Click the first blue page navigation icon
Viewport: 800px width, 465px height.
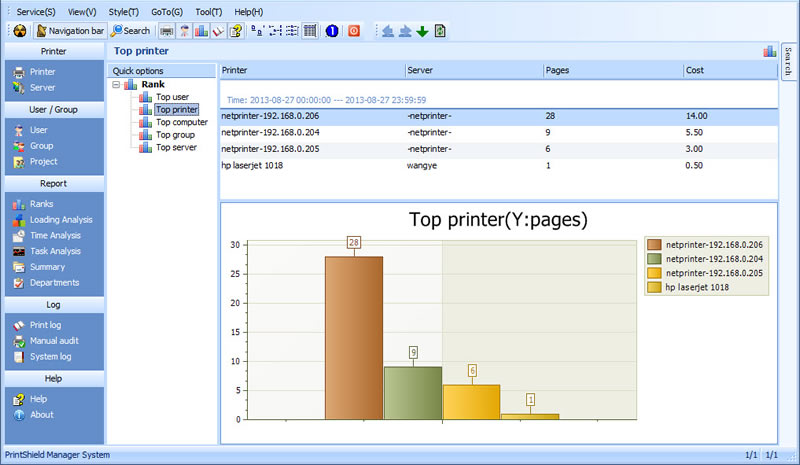tap(388, 31)
